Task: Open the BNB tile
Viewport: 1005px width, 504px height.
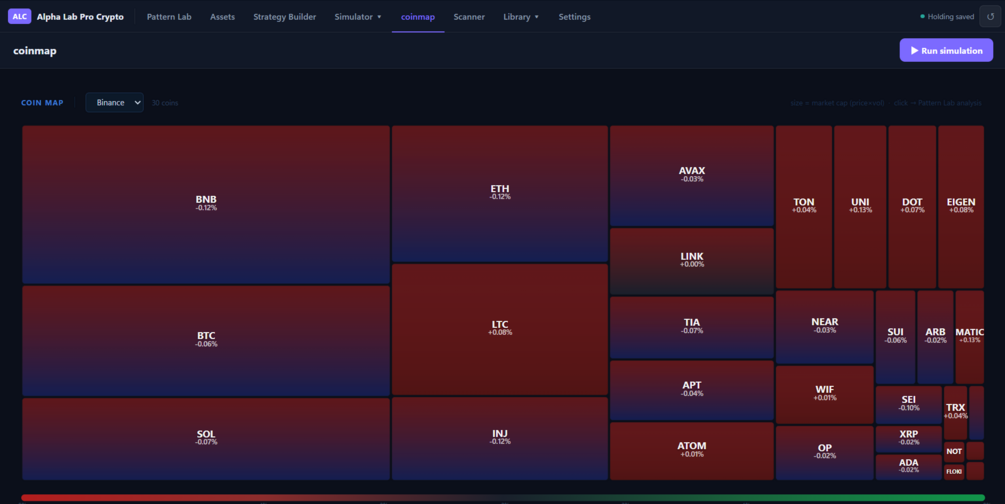Action: 206,205
